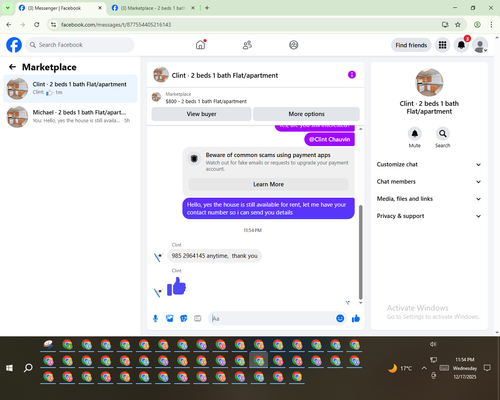This screenshot has width=500, height=400.
Task: Open the $800 2 beds listing link
Action: (206, 101)
